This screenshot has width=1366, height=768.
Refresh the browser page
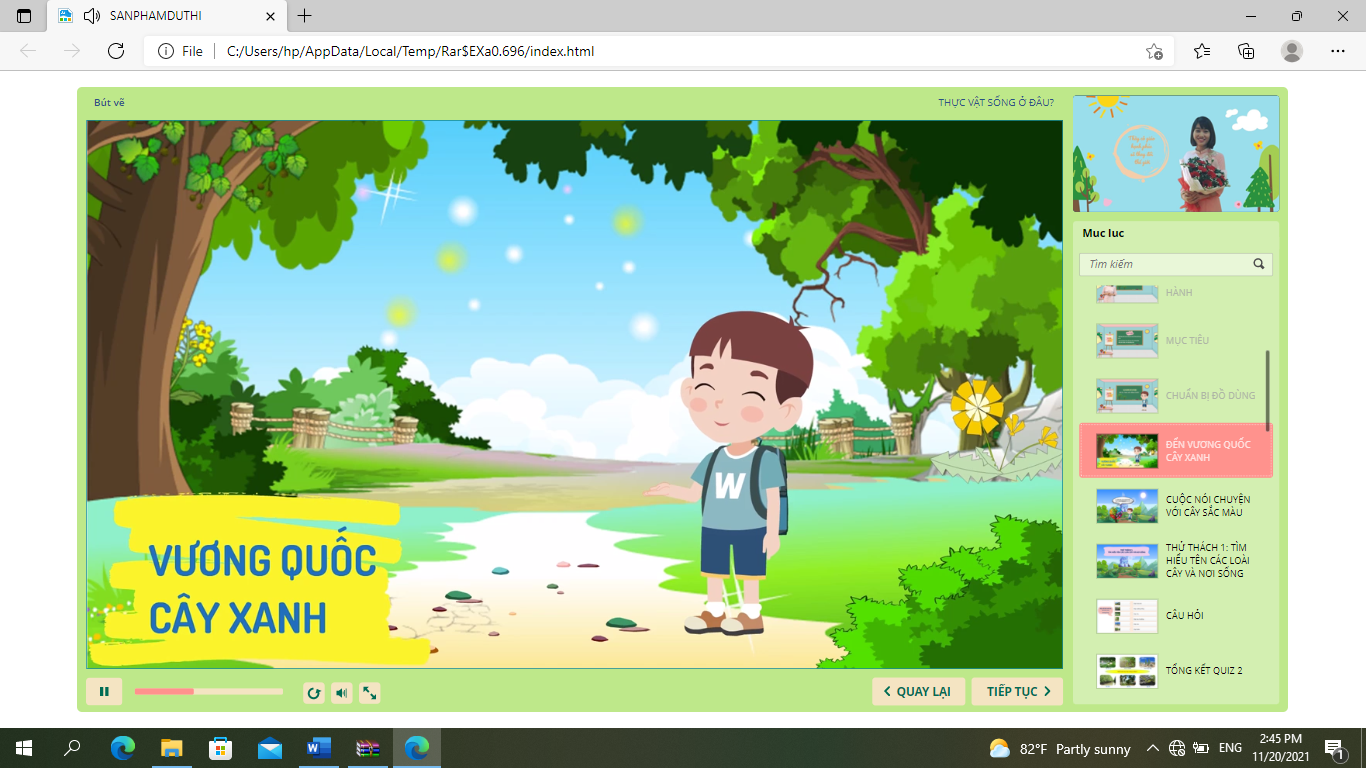tap(116, 51)
